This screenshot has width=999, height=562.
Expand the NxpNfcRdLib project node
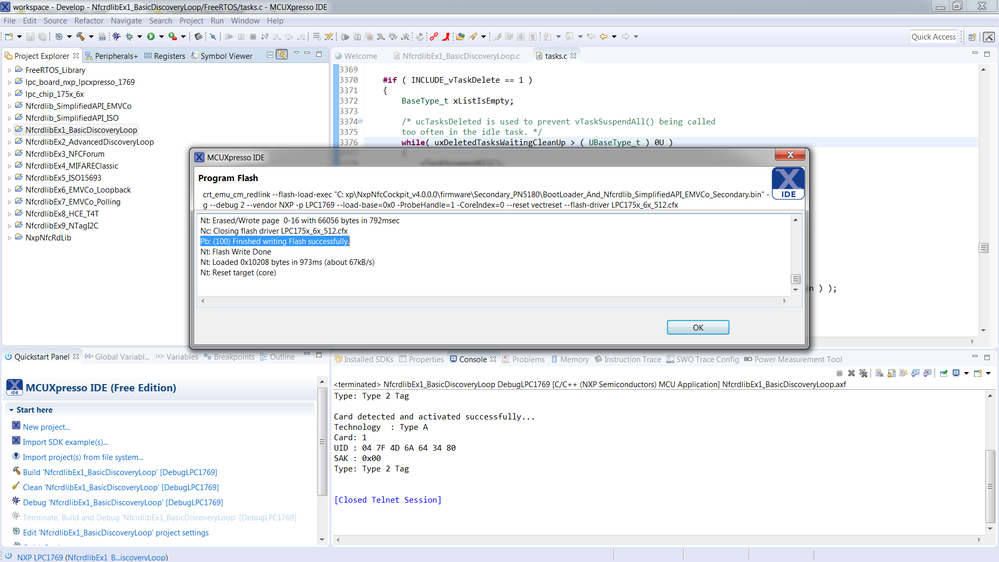pos(9,238)
